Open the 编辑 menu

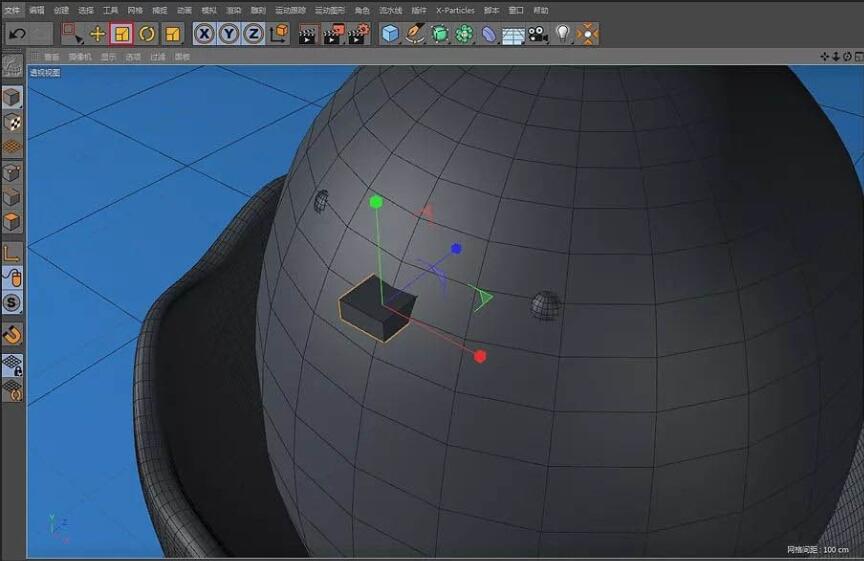tap(36, 10)
